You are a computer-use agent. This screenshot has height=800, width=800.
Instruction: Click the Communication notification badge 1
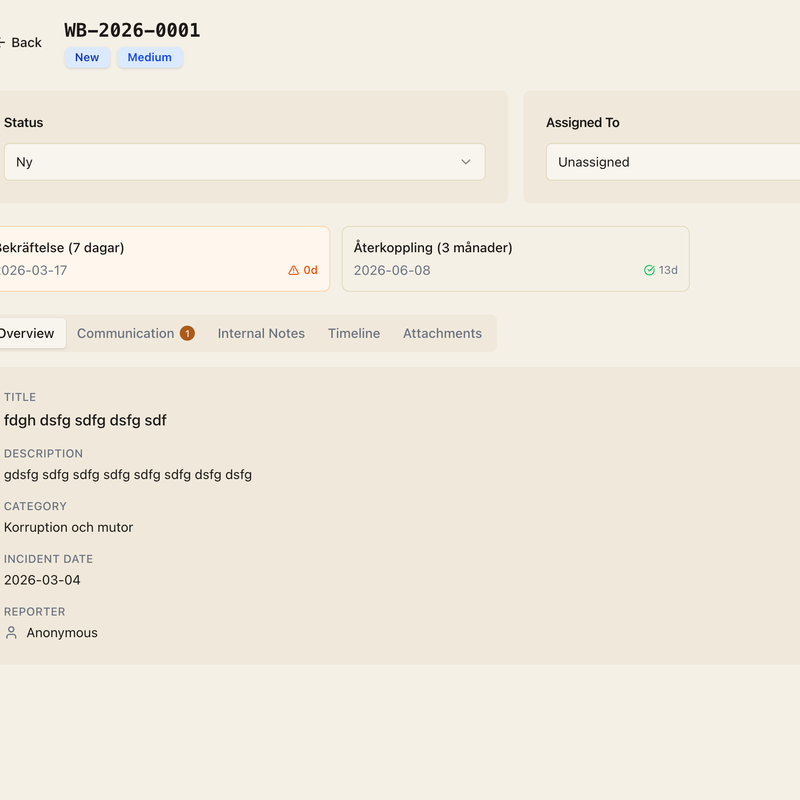[187, 333]
